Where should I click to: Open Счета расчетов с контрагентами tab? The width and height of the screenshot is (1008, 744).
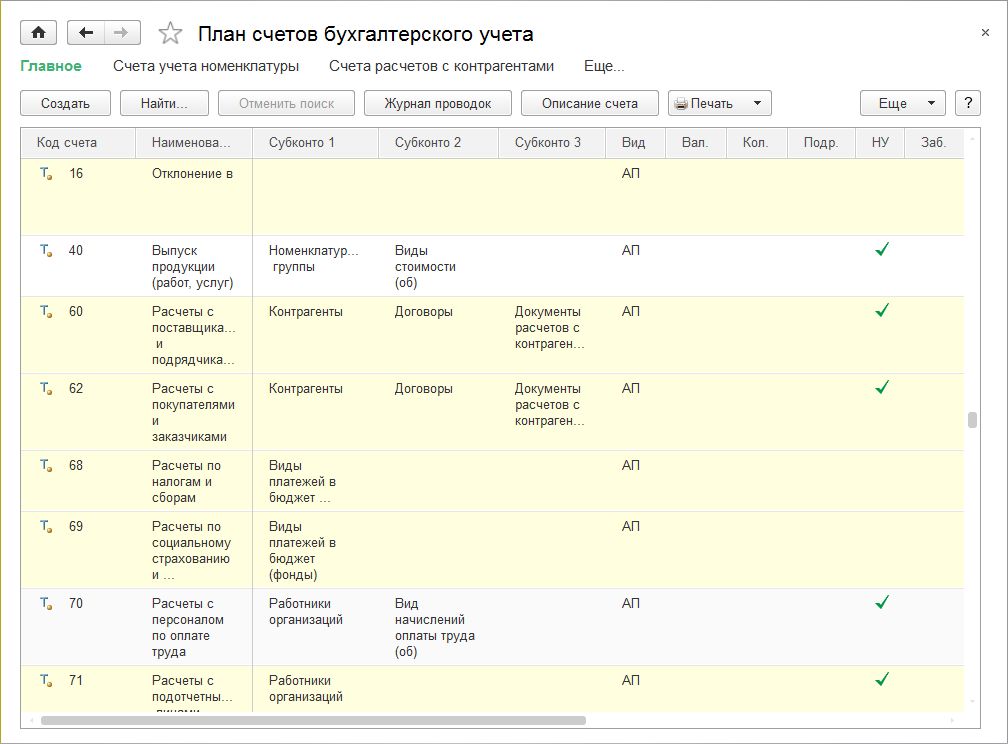pos(441,66)
